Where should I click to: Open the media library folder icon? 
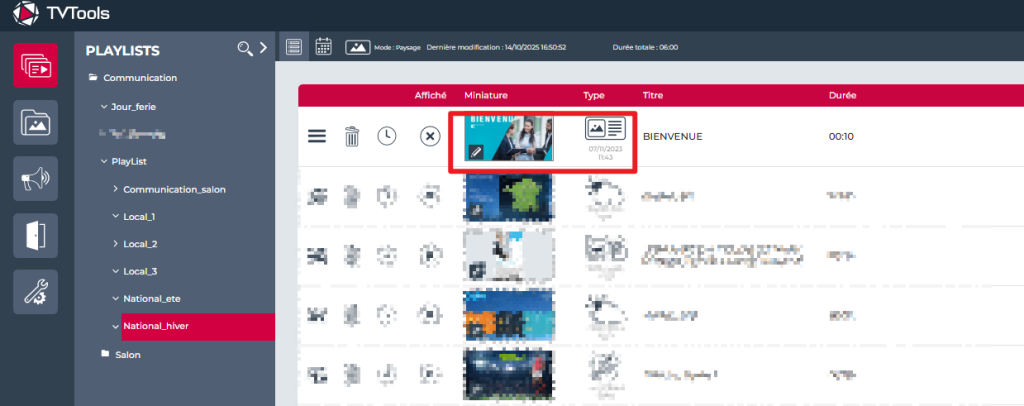[37, 123]
